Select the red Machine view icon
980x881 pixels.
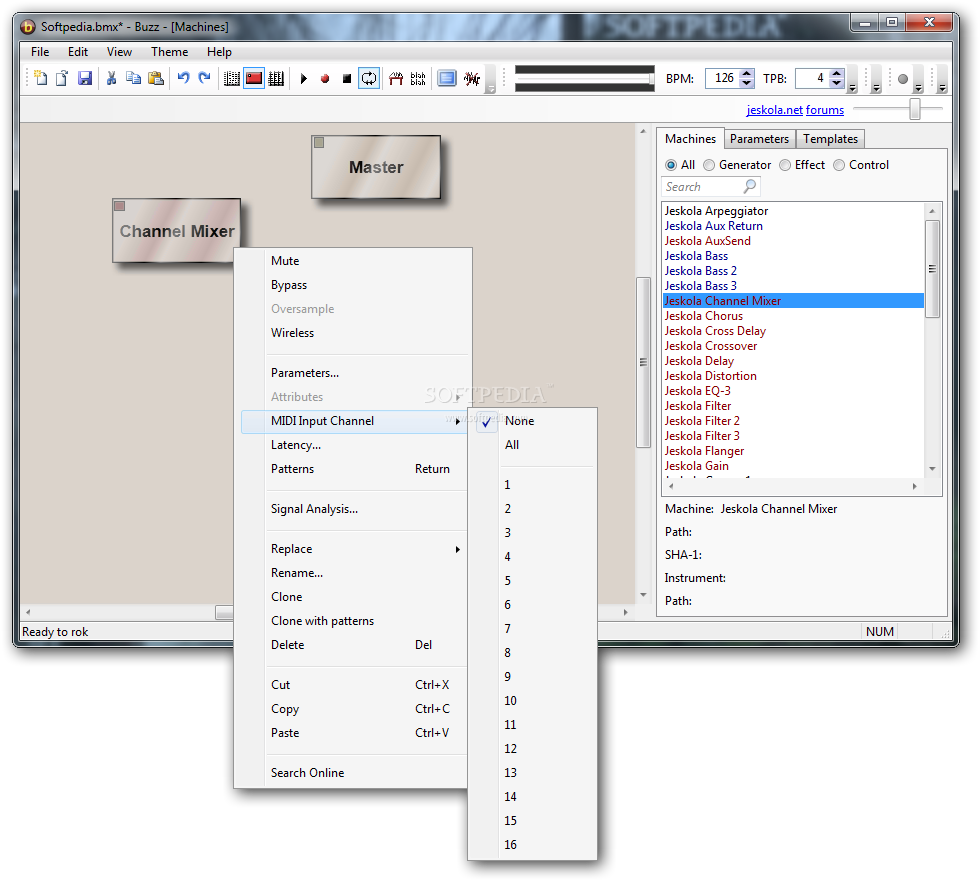click(254, 78)
